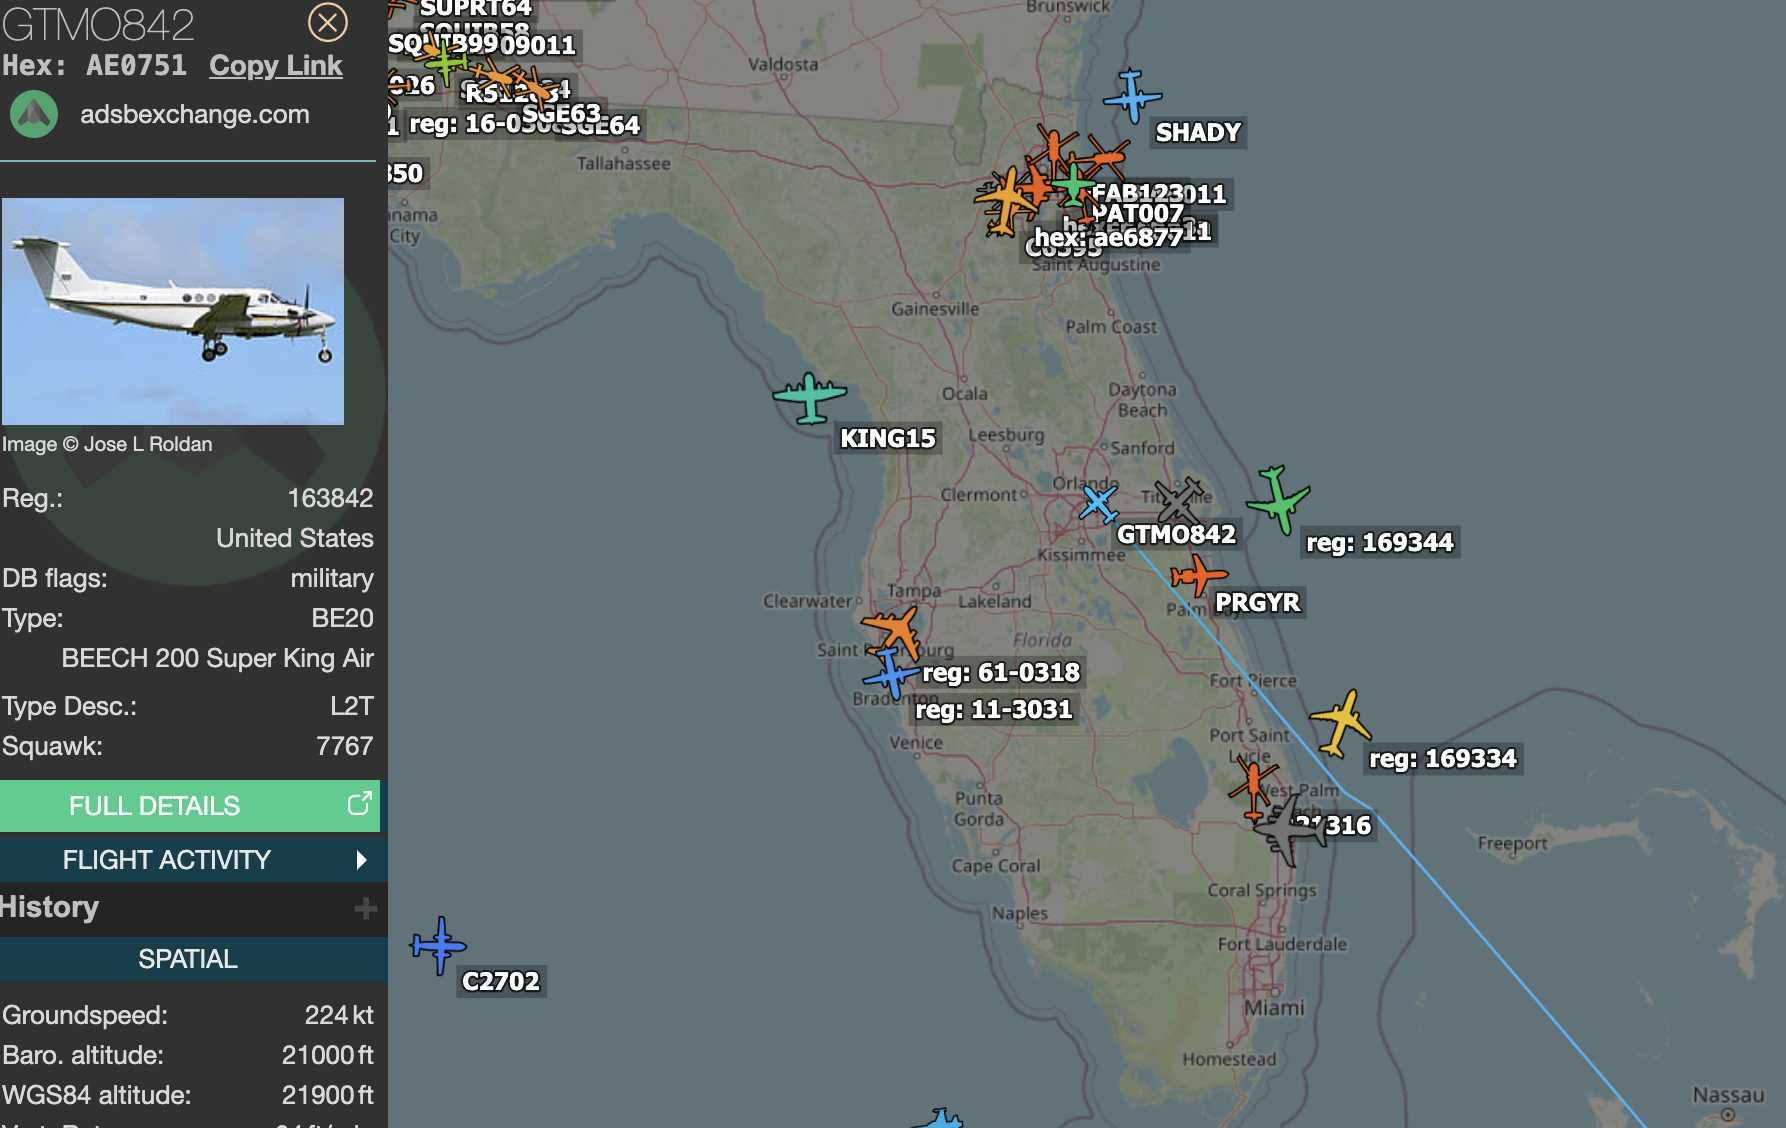Select the orange aircraft reg 61-0318
The height and width of the screenshot is (1128, 1786).
(893, 630)
